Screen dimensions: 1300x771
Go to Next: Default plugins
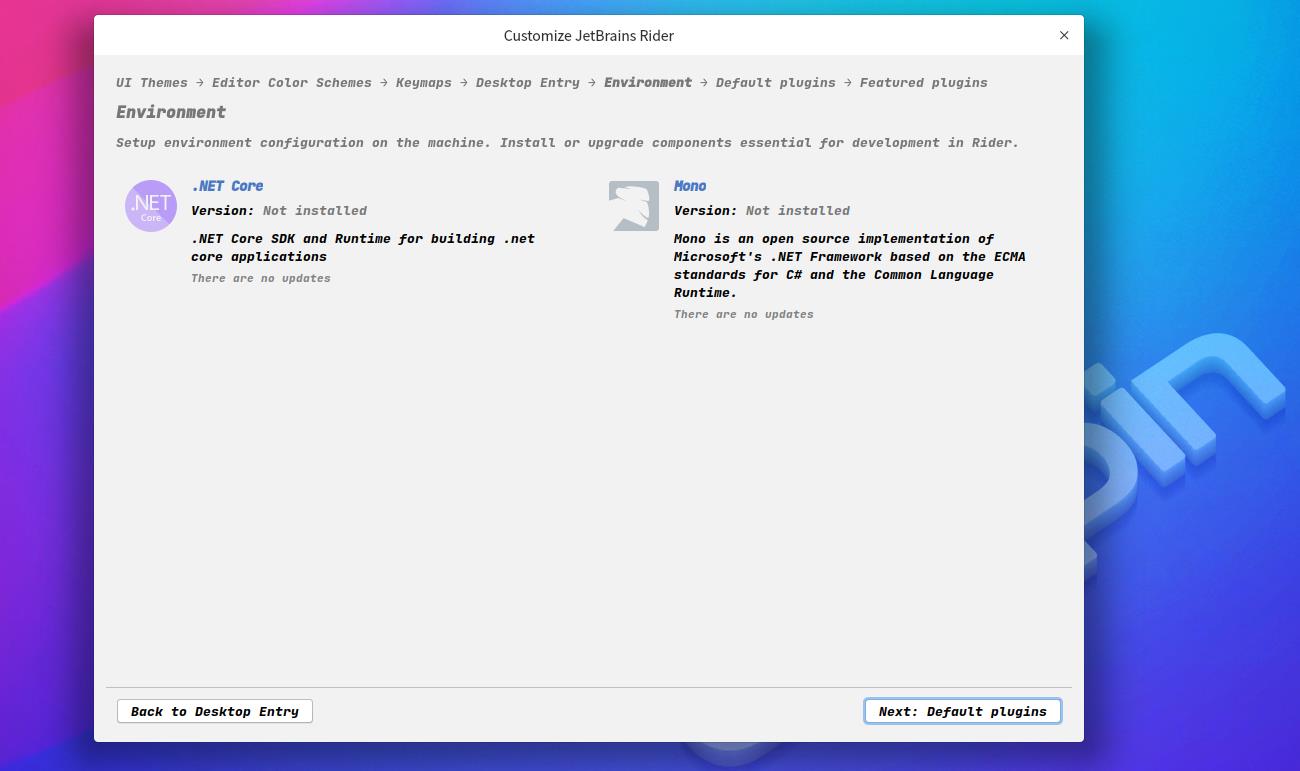click(963, 711)
